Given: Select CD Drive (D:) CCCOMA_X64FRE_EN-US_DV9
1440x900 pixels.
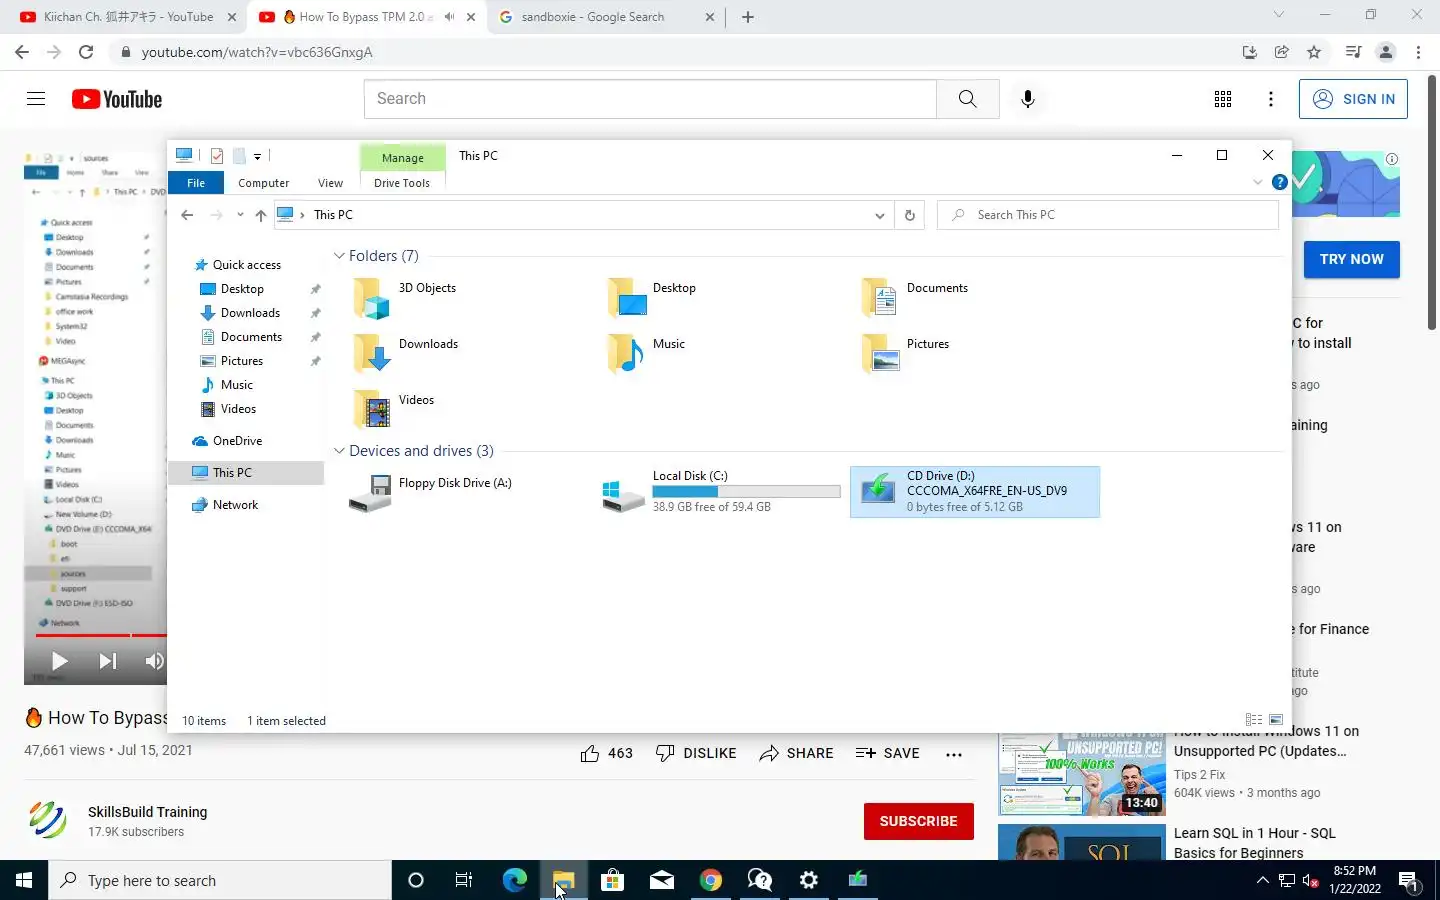Looking at the screenshot, I should coord(975,492).
